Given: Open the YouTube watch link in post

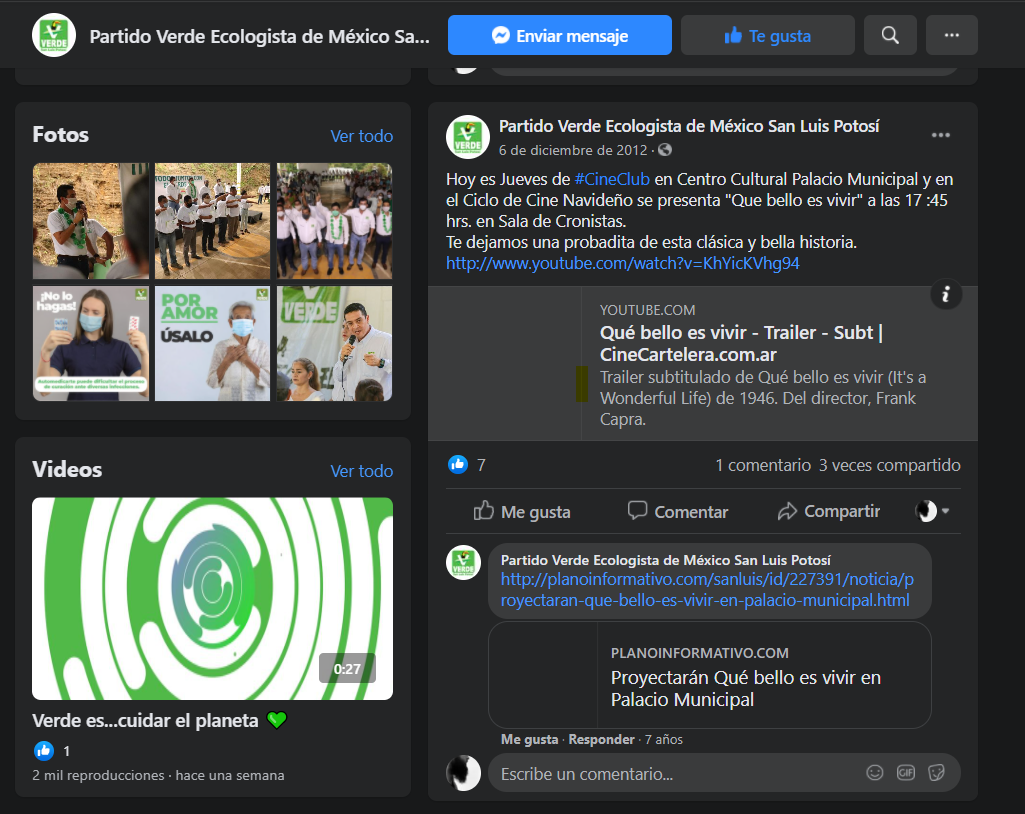Looking at the screenshot, I should pyautogui.click(x=622, y=263).
